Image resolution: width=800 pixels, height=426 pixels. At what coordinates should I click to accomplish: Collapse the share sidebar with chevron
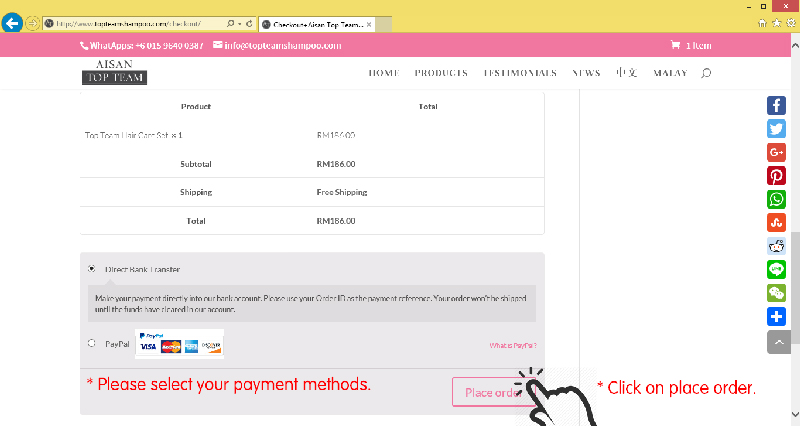coord(776,341)
